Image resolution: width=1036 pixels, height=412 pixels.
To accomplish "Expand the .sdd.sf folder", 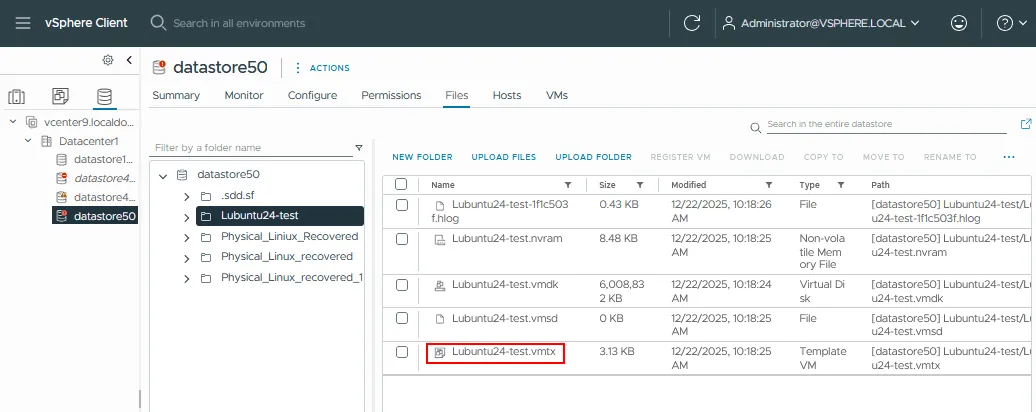I will coord(187,196).
